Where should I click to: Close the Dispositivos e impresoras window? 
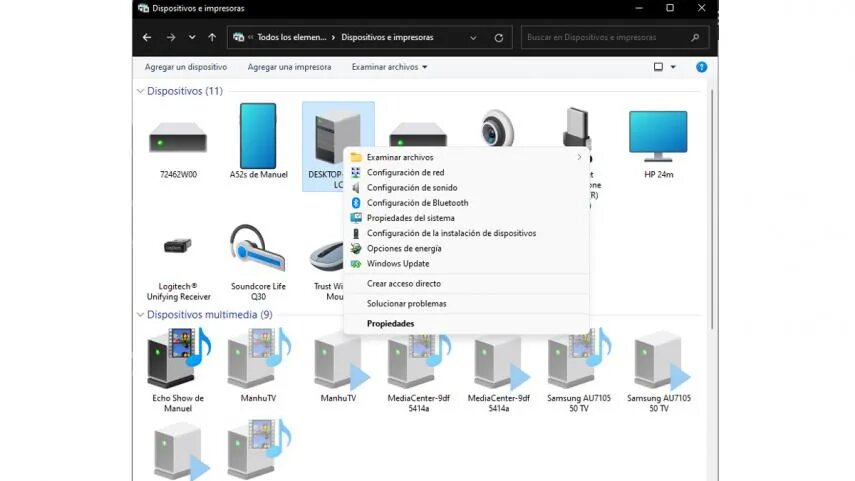click(701, 8)
